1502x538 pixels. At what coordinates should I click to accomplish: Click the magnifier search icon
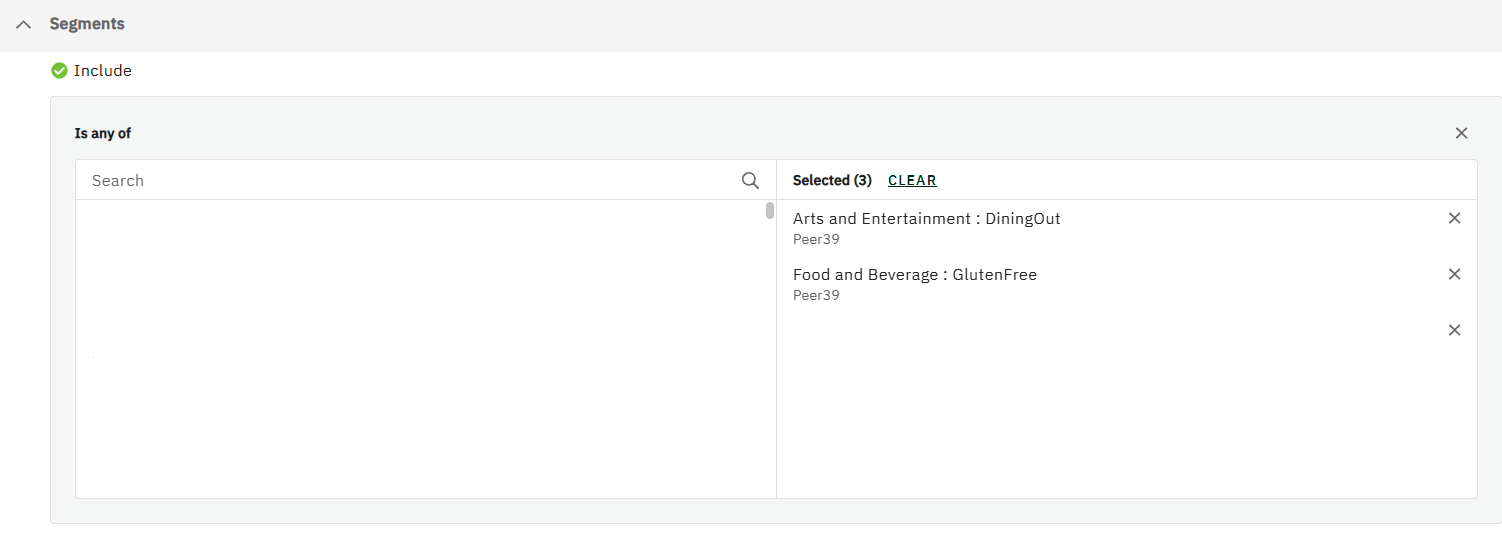(x=750, y=181)
